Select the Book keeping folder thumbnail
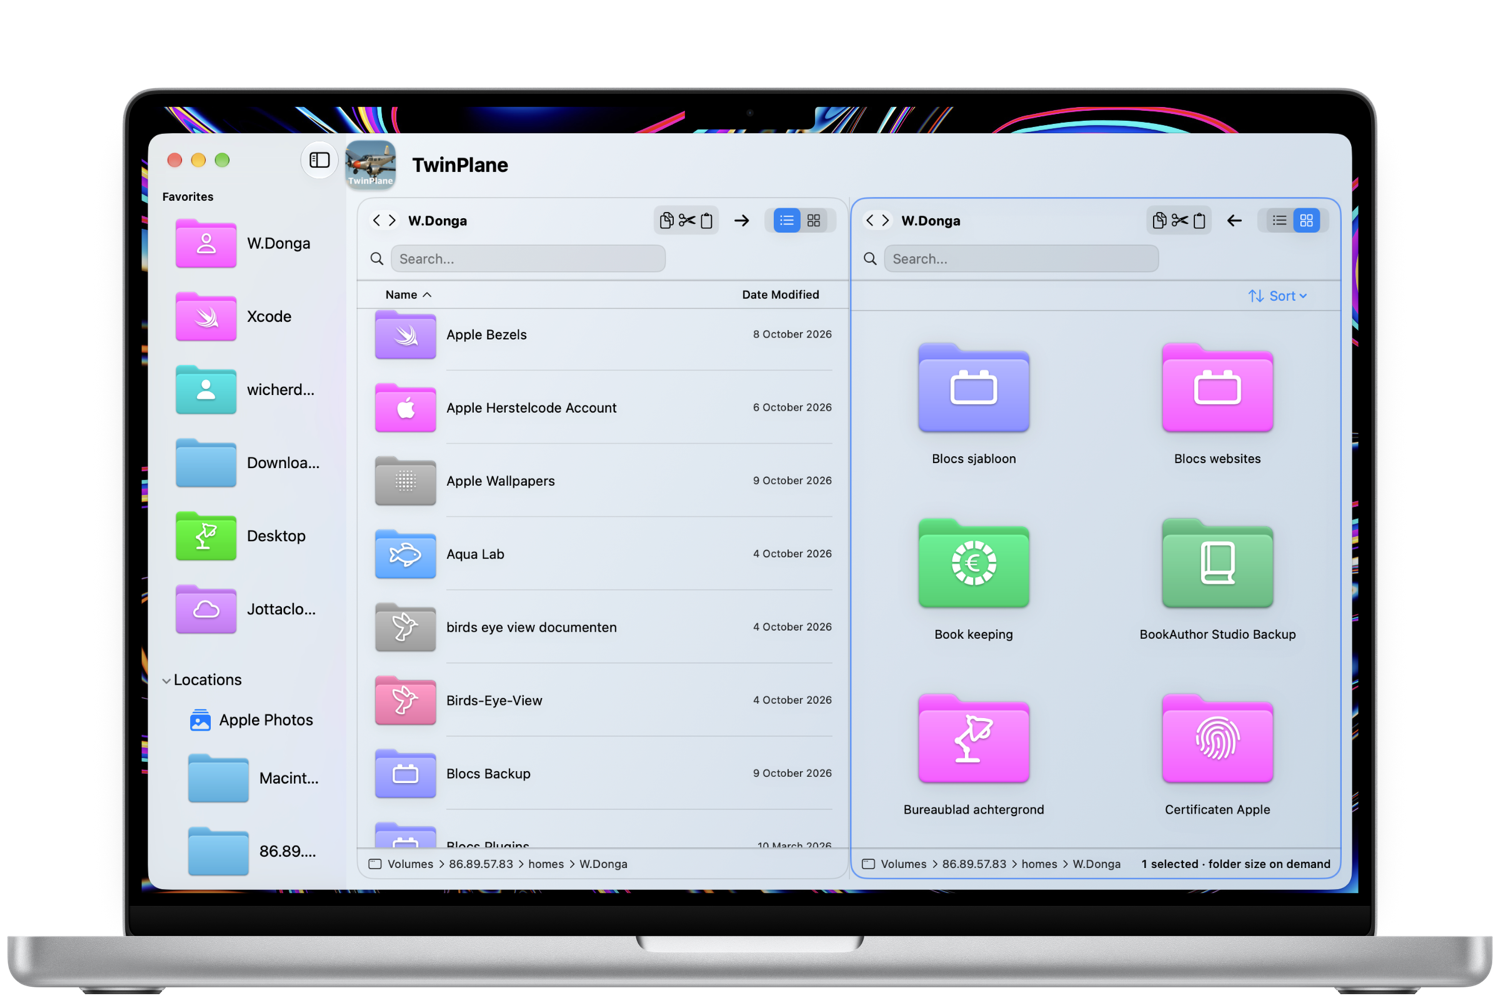 (974, 565)
